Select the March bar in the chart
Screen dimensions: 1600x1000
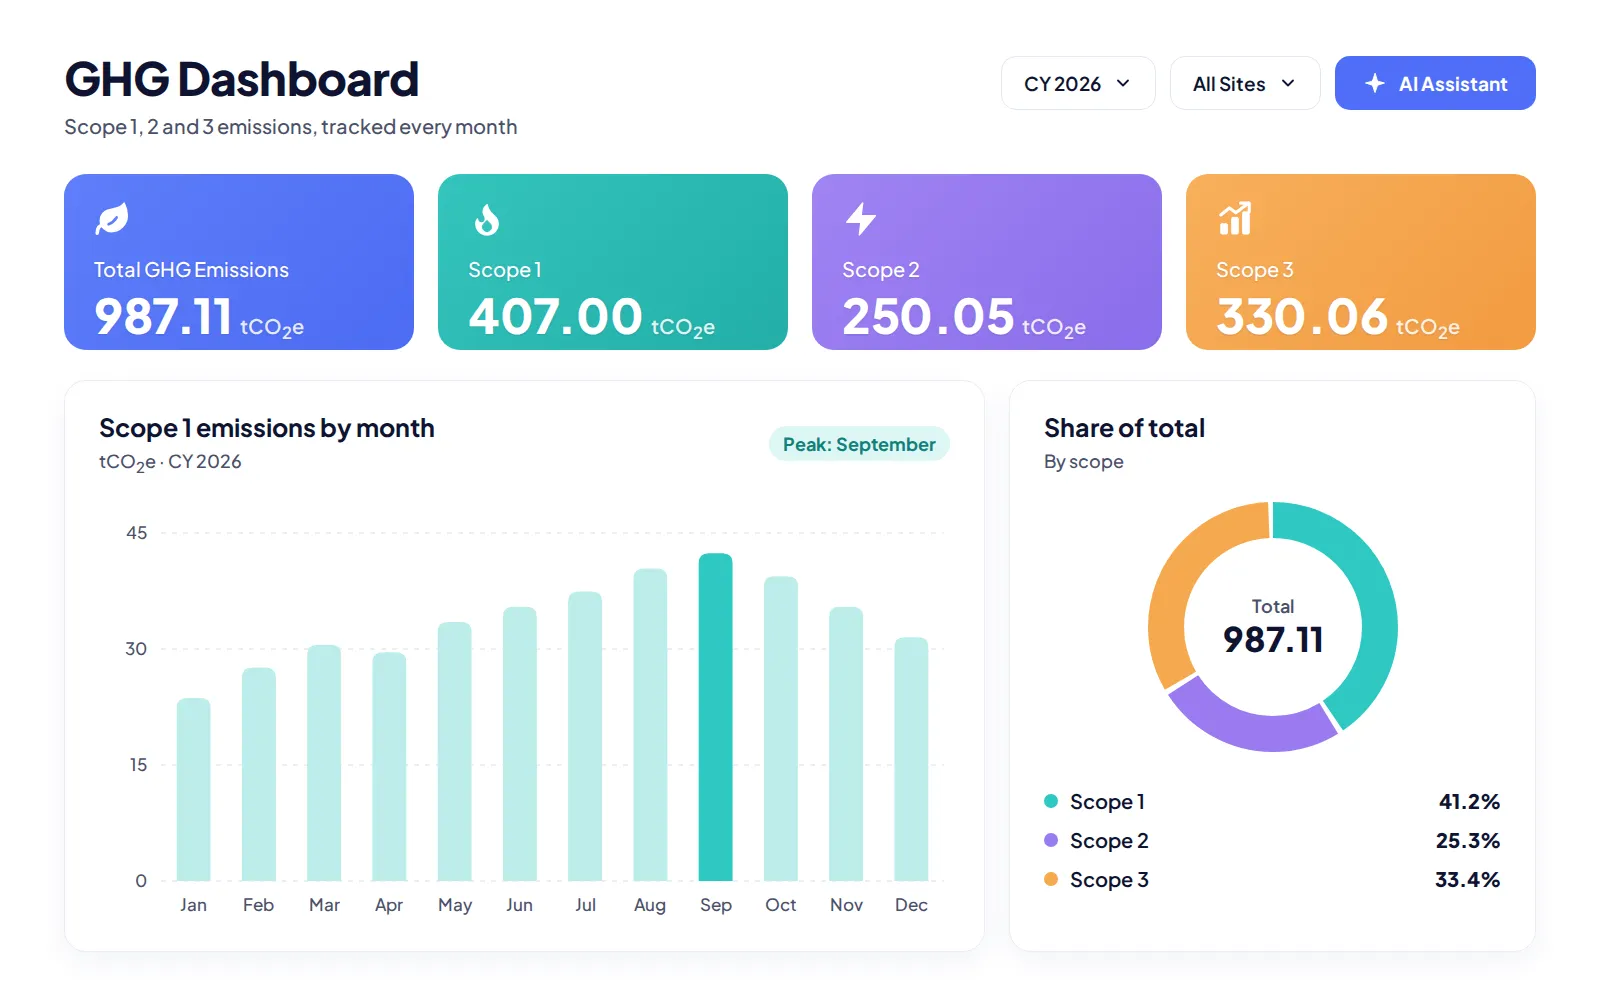pos(324,763)
